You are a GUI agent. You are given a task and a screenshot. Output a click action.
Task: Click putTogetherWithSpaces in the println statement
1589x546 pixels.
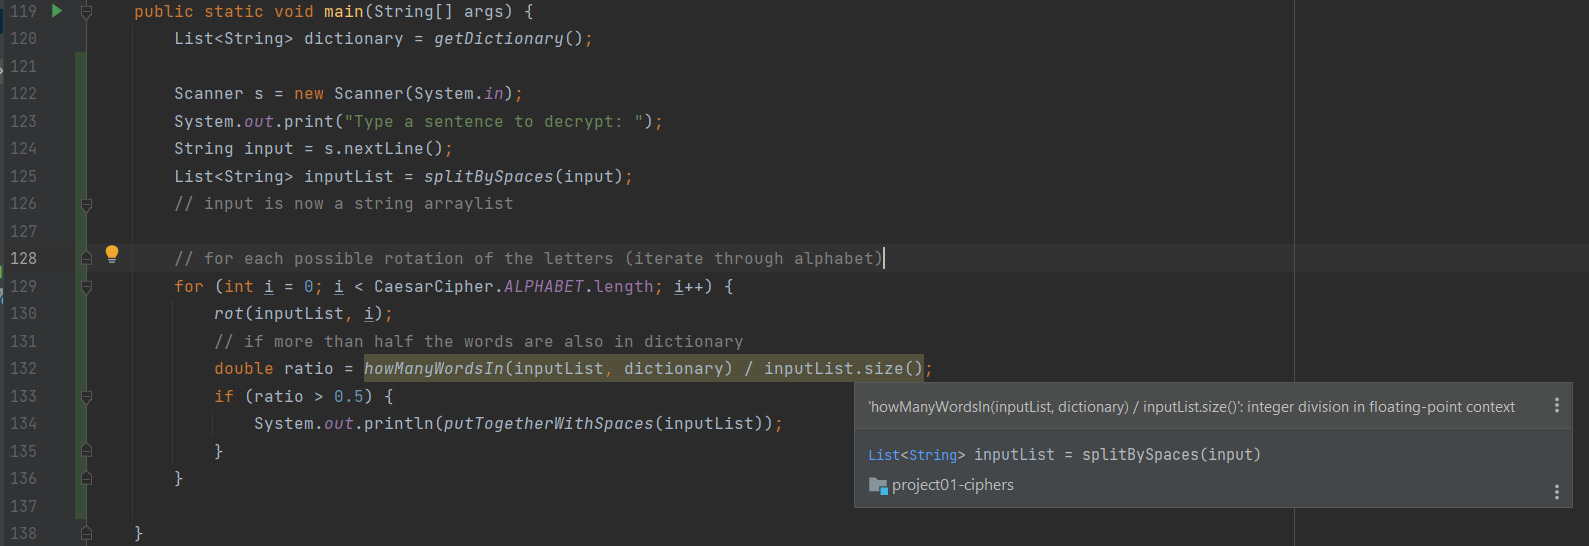coord(548,424)
